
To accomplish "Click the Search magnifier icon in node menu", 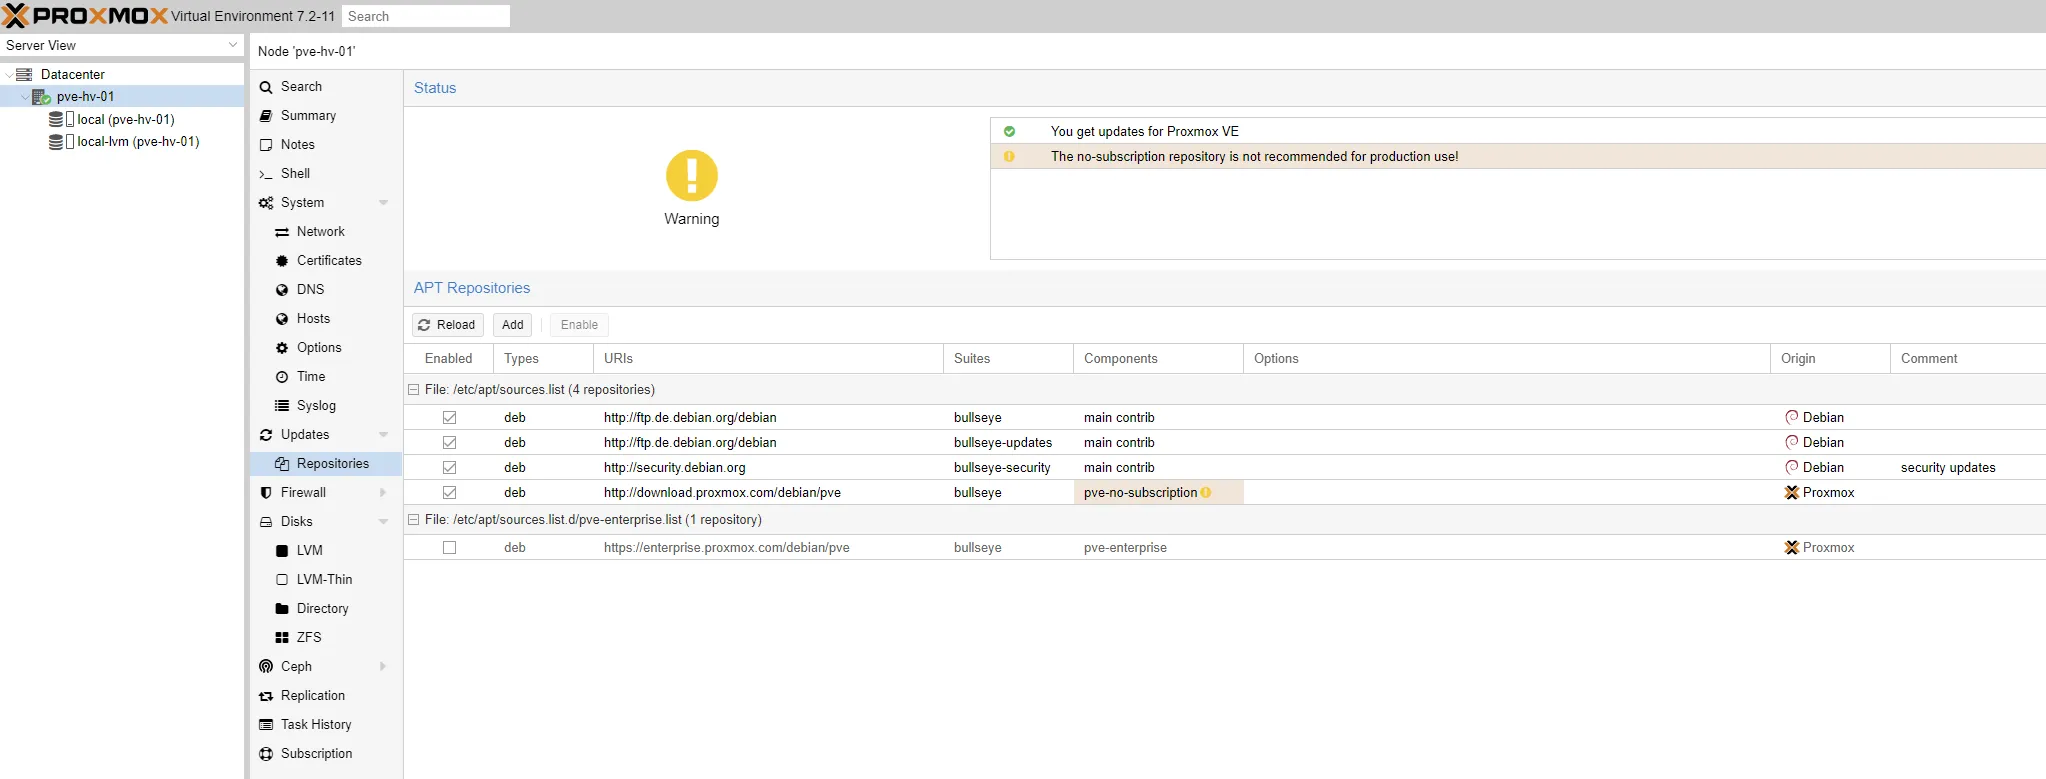I will (266, 88).
